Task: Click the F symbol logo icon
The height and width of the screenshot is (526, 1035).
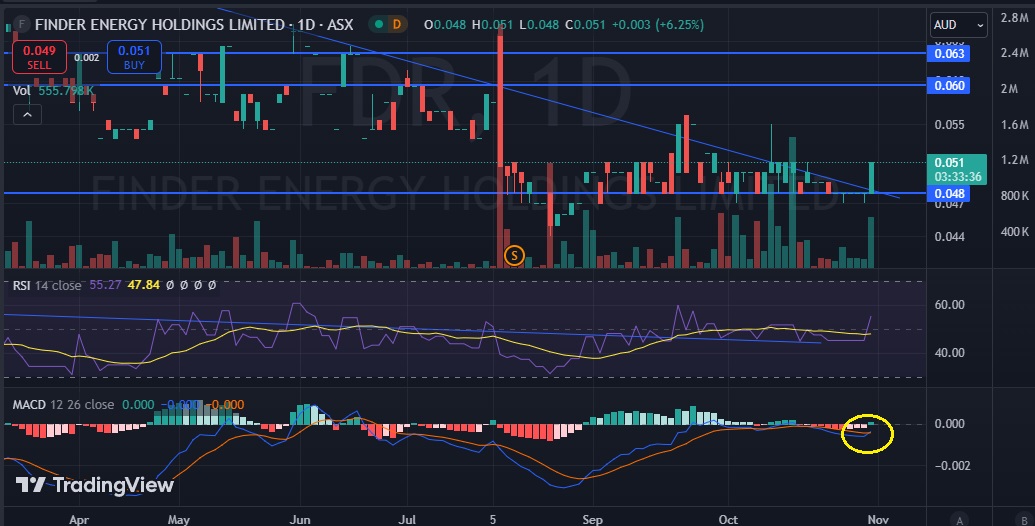Action: click(x=22, y=25)
